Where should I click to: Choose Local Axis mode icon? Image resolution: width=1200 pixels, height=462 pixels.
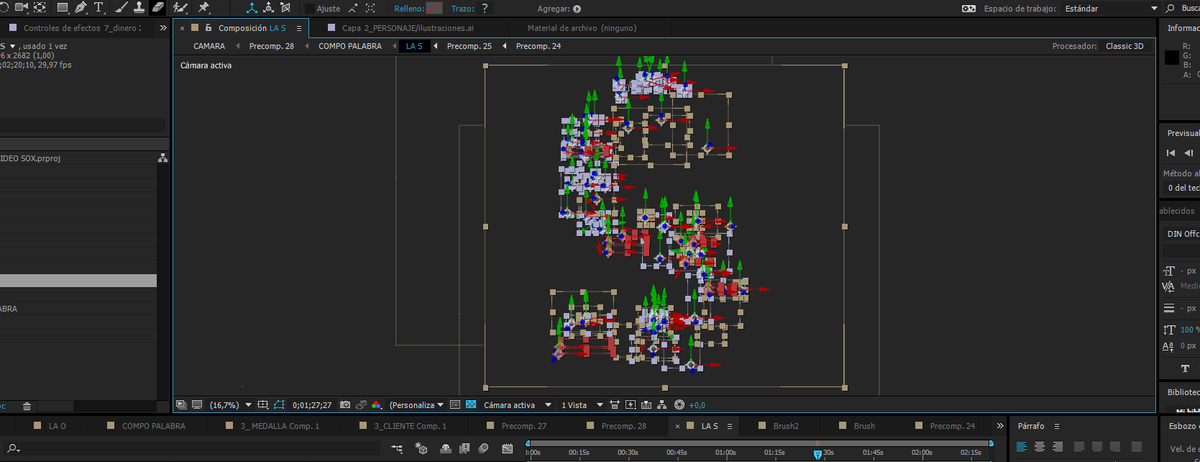(252, 7)
